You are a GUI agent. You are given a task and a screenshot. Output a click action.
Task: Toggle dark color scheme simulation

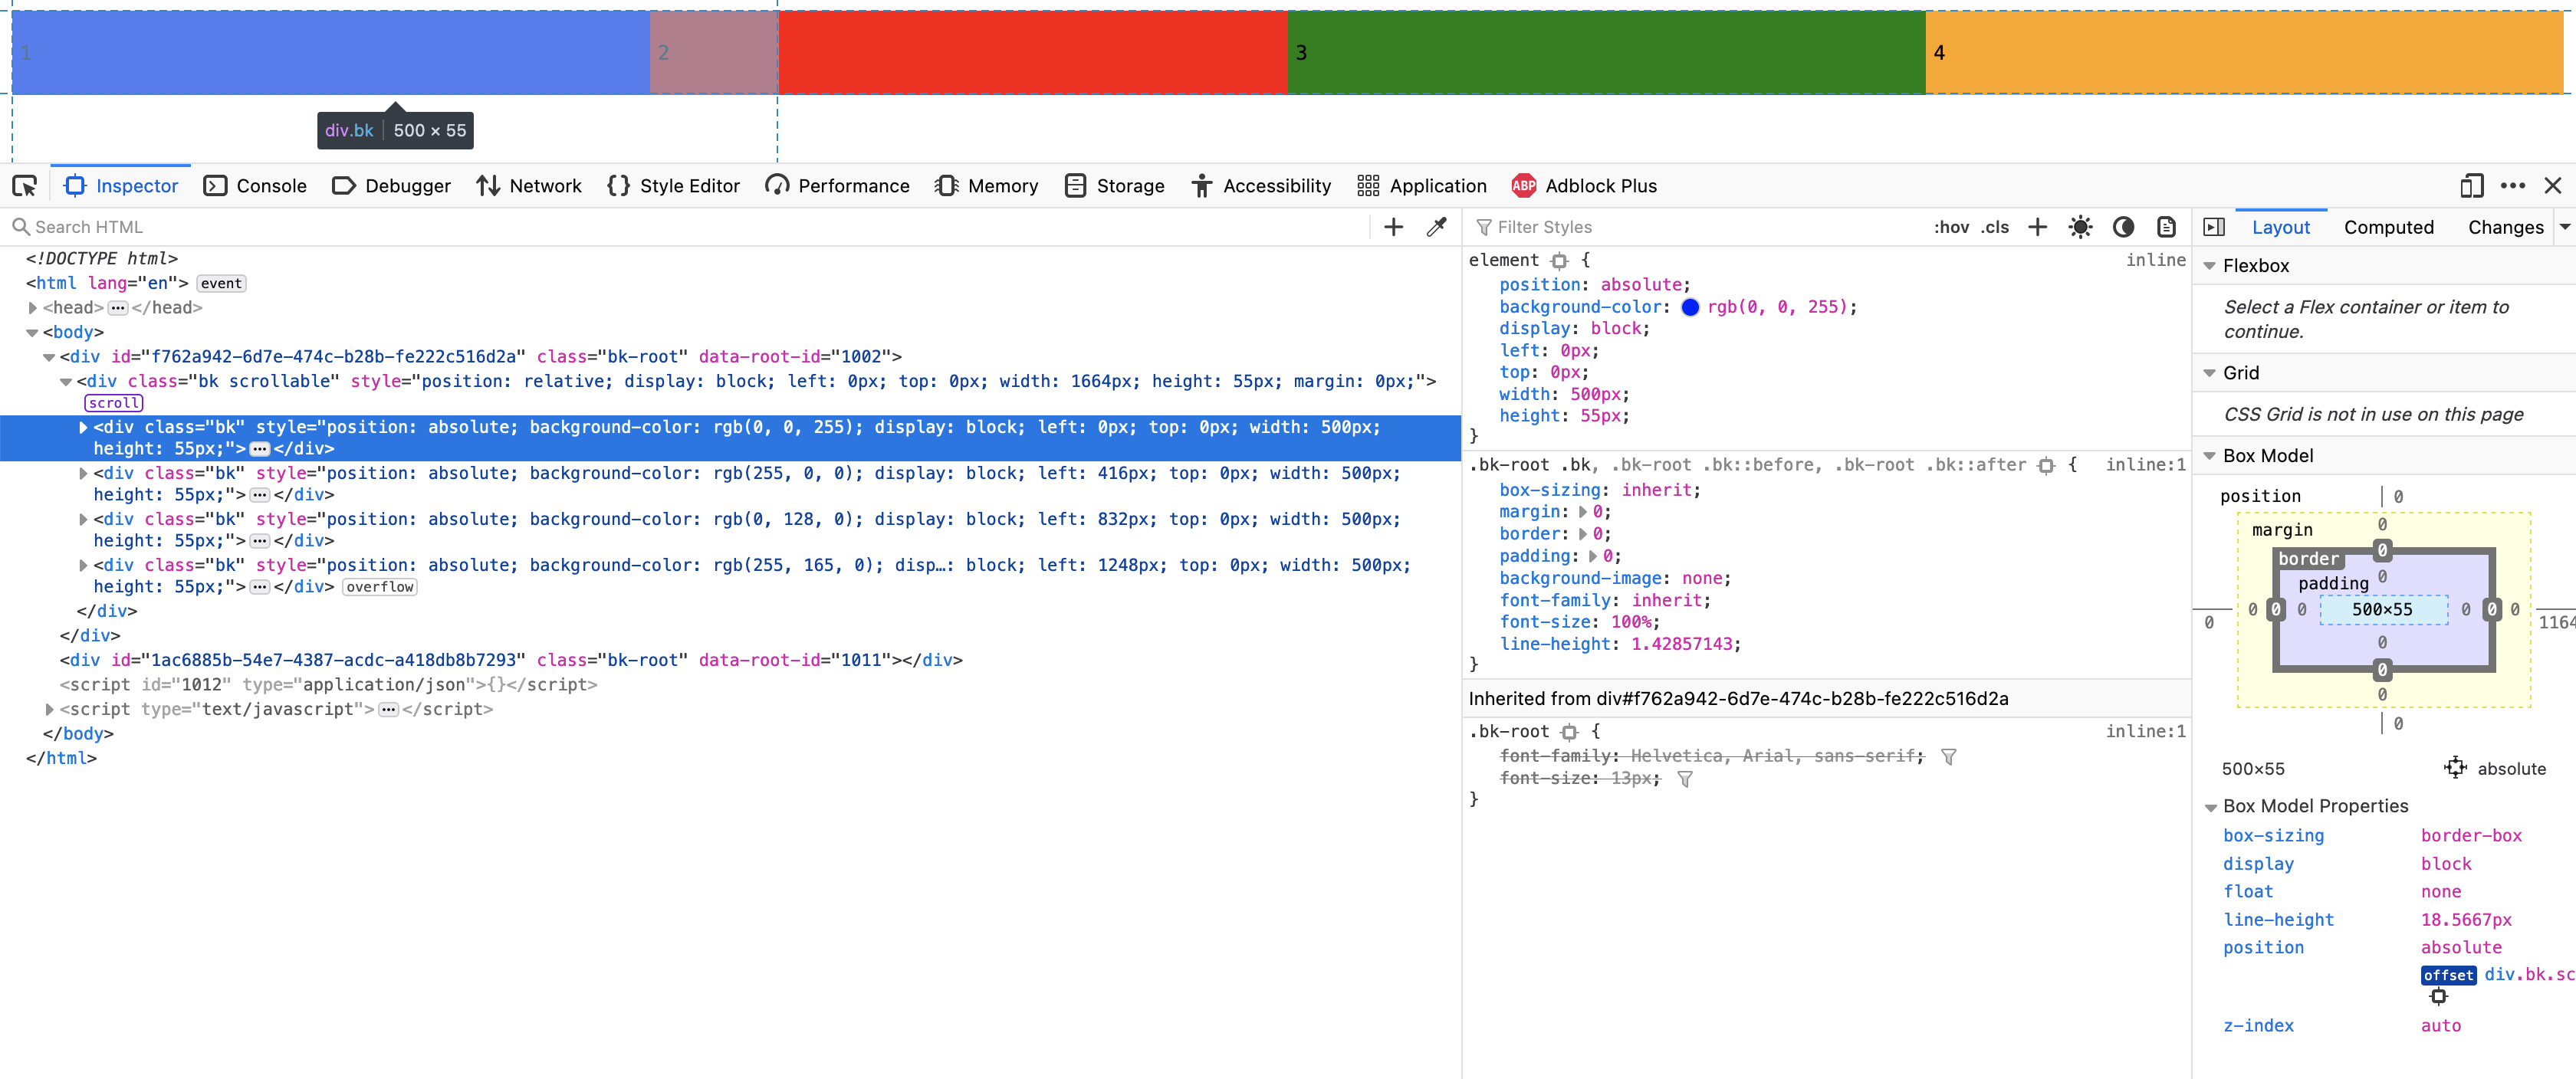(2123, 227)
